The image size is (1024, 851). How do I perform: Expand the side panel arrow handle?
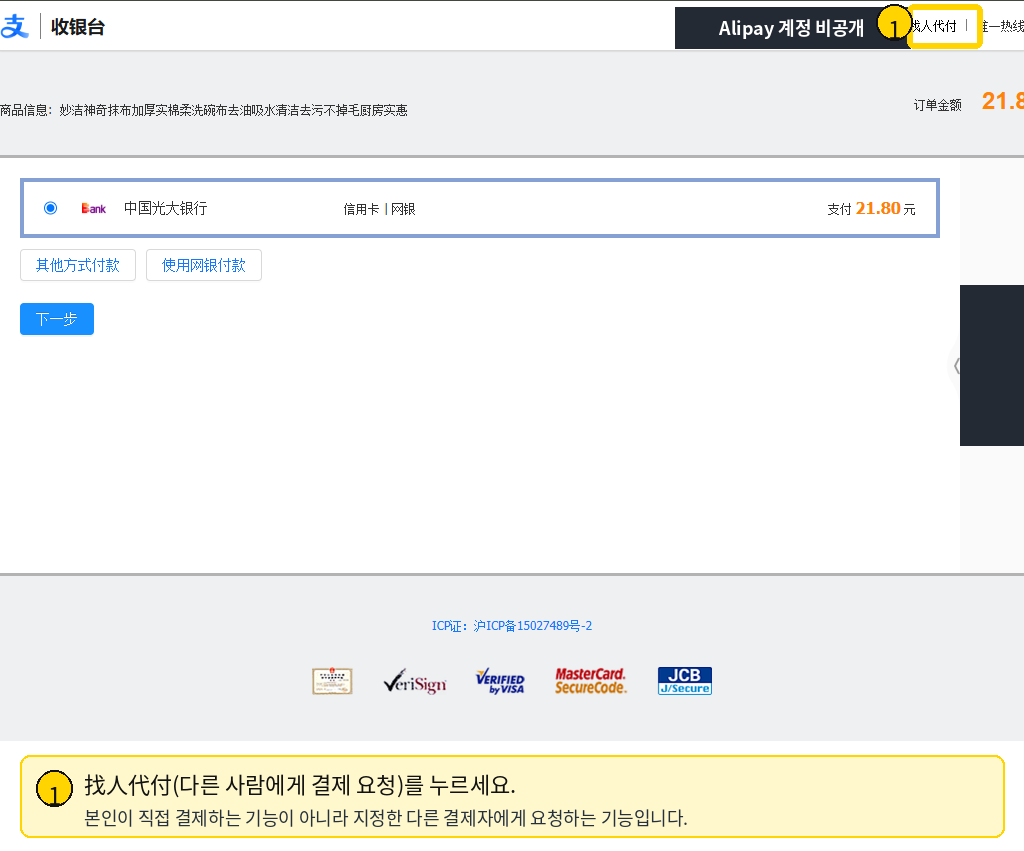pos(956,366)
